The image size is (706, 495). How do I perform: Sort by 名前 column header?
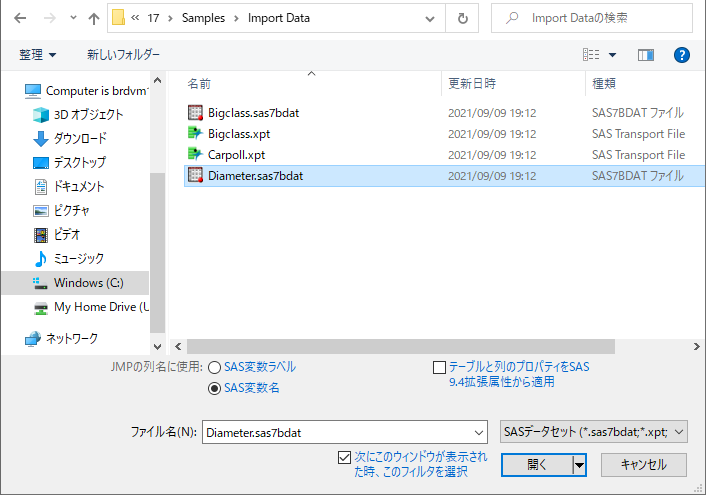[x=199, y=84]
